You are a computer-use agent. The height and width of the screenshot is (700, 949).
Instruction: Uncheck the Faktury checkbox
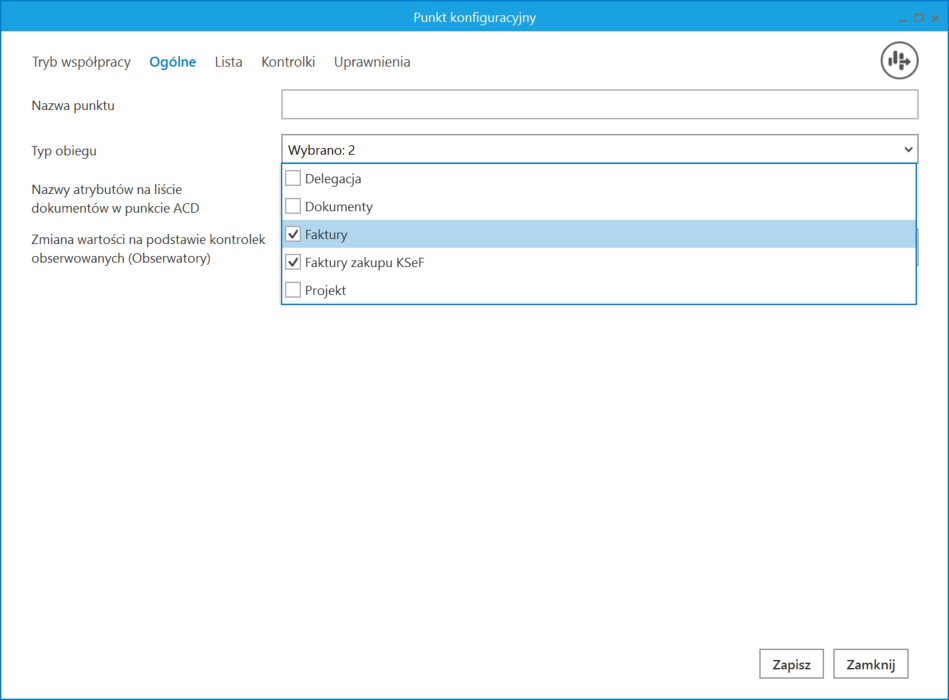293,235
